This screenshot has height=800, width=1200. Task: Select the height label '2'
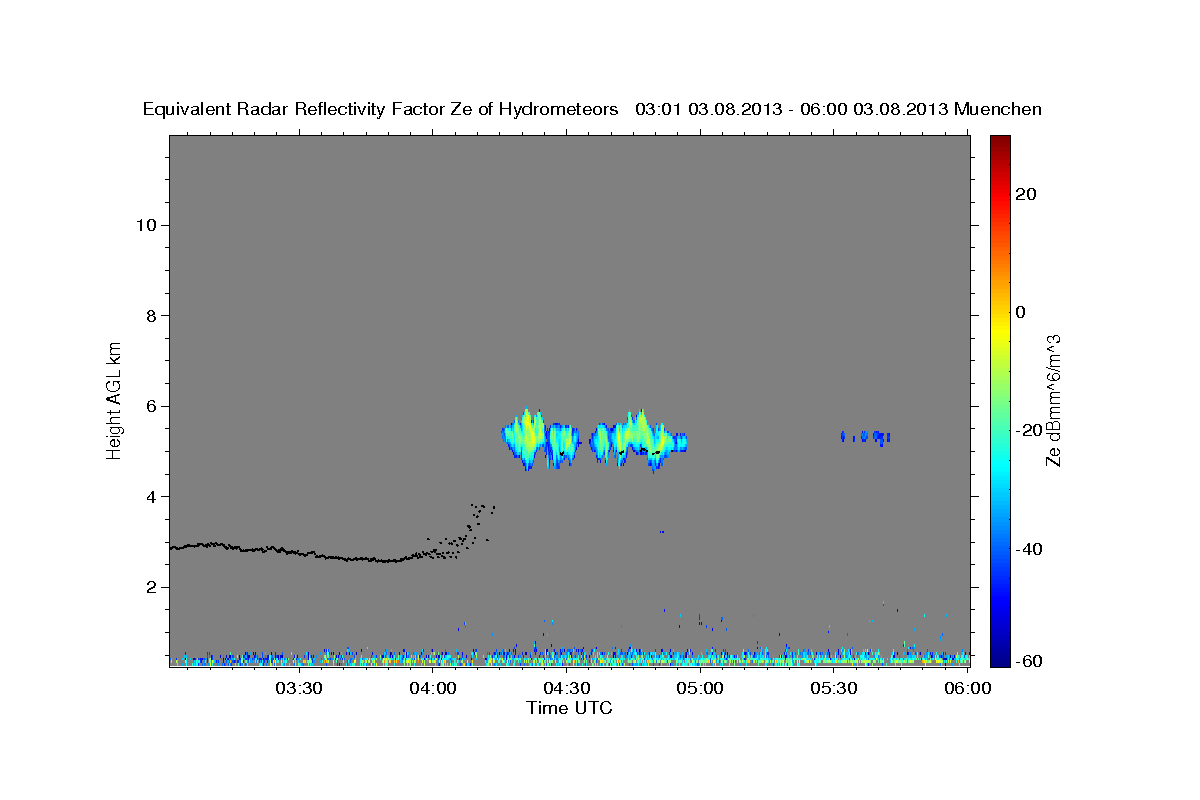[151, 587]
